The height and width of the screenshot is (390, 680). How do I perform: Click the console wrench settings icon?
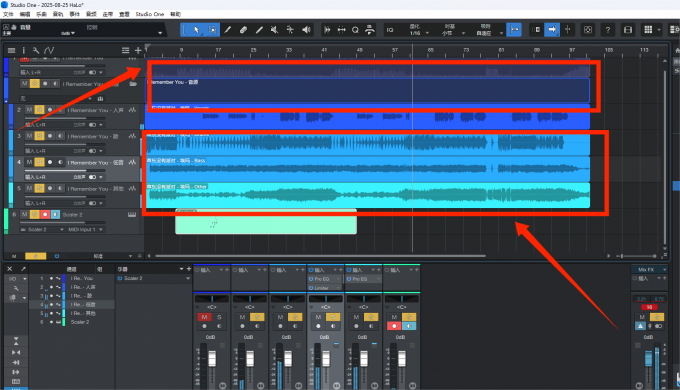[x=16, y=288]
